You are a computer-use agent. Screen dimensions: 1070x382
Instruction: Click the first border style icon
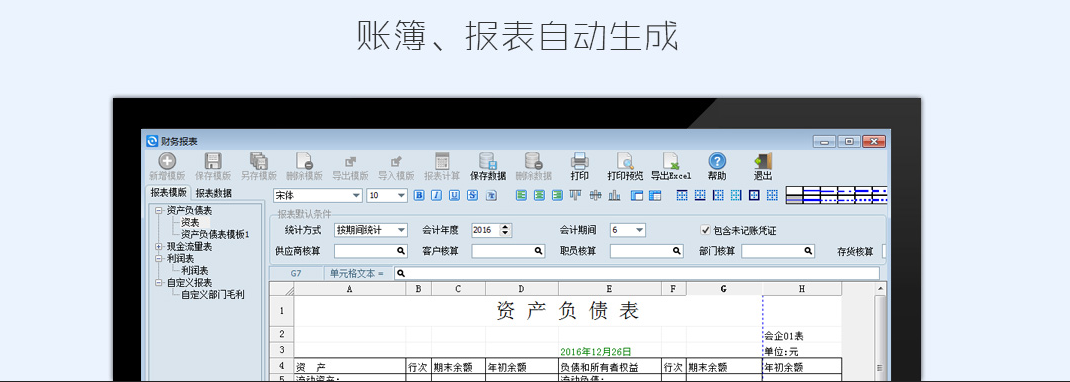click(682, 195)
